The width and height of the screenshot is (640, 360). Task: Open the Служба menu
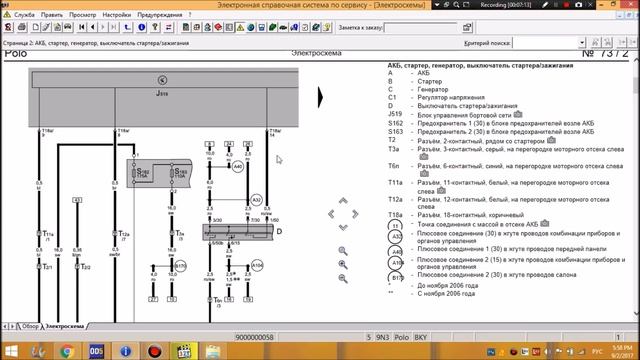[x=24, y=15]
